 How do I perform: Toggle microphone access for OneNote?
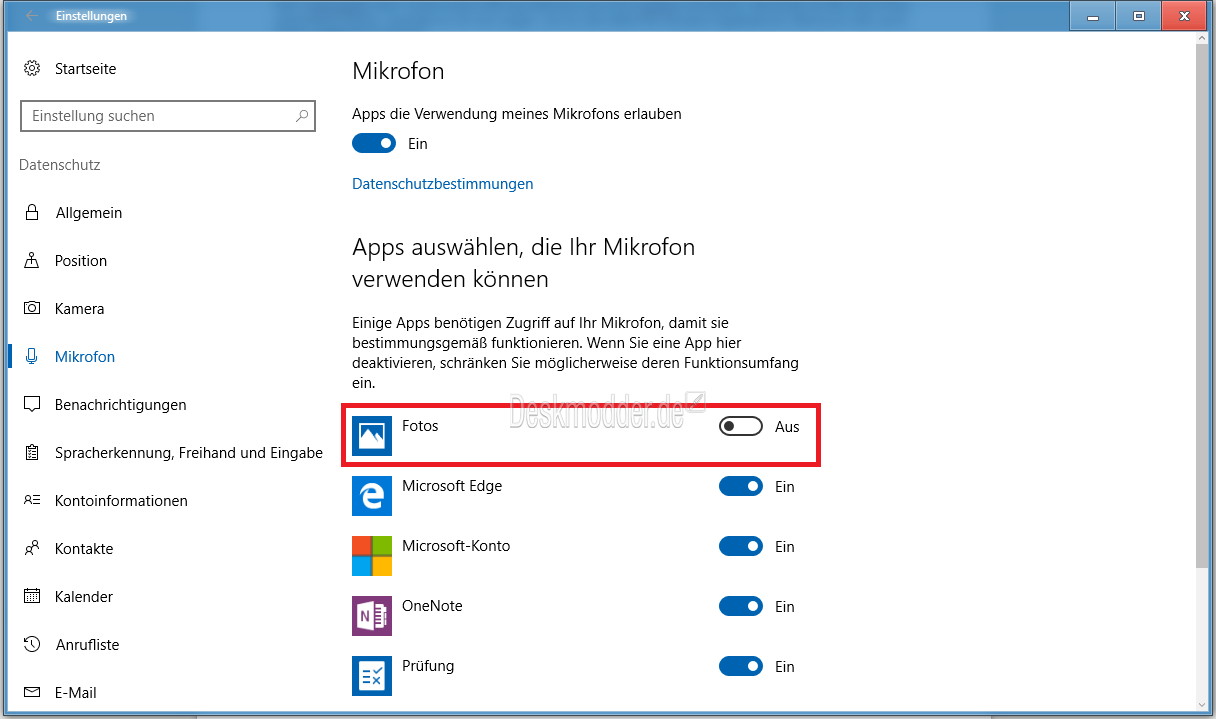point(741,606)
